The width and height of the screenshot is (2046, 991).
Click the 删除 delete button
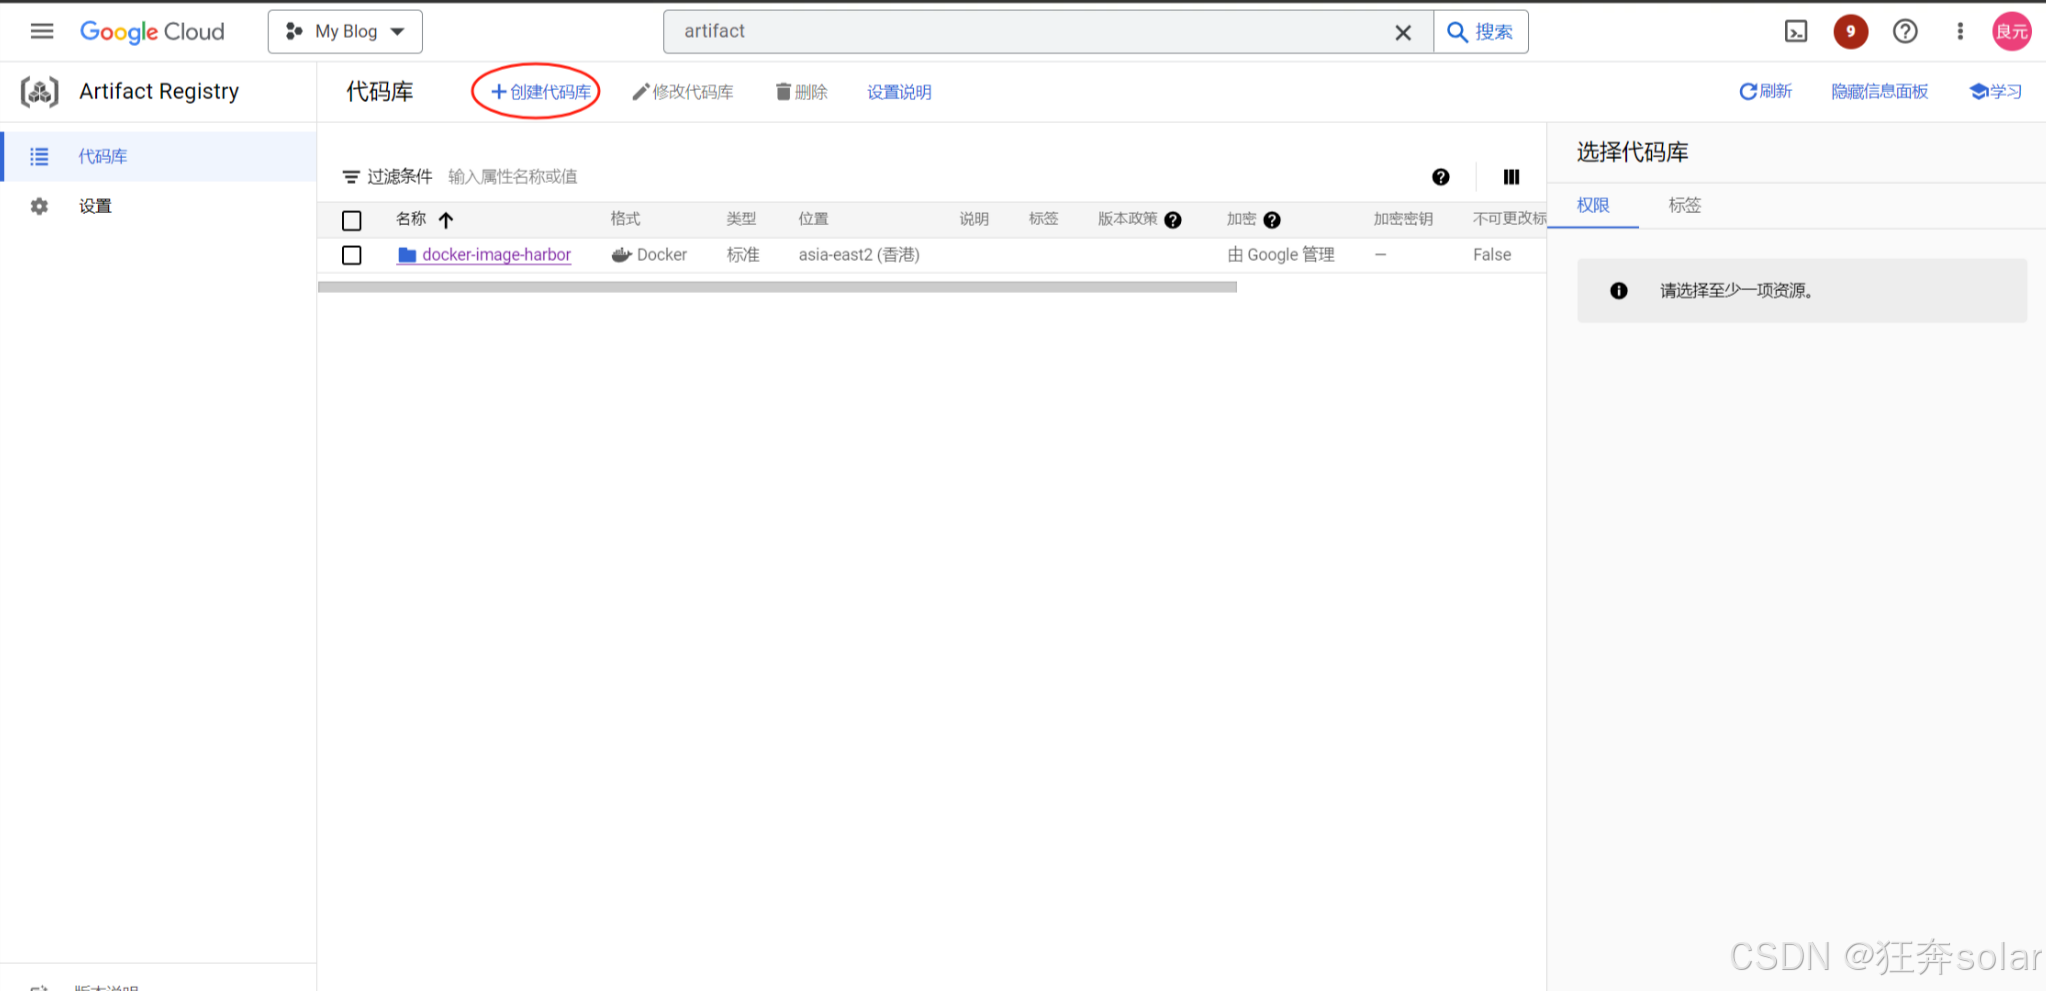point(802,92)
